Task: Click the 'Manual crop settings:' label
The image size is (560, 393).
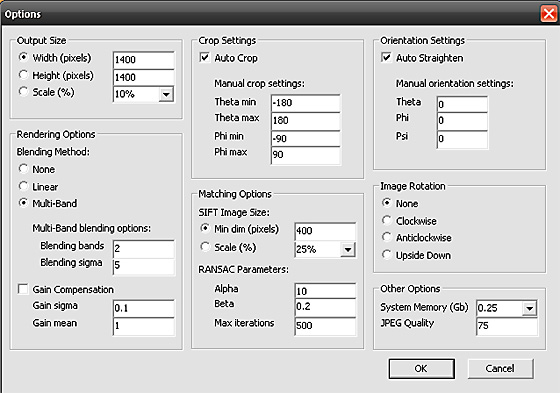Action: click(x=259, y=84)
